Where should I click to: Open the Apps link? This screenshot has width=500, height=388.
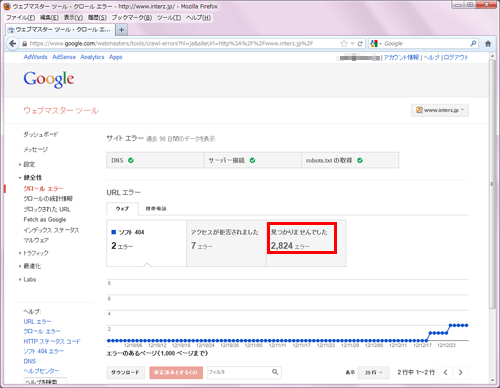(116, 57)
